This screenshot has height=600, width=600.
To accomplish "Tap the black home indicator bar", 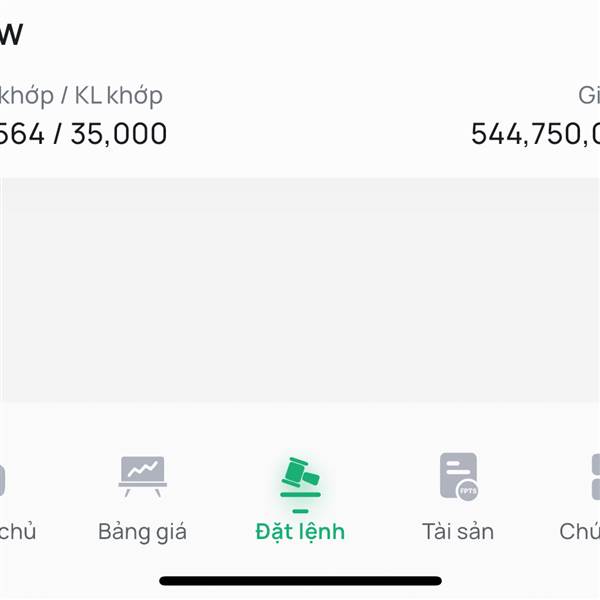I will click(300, 581).
